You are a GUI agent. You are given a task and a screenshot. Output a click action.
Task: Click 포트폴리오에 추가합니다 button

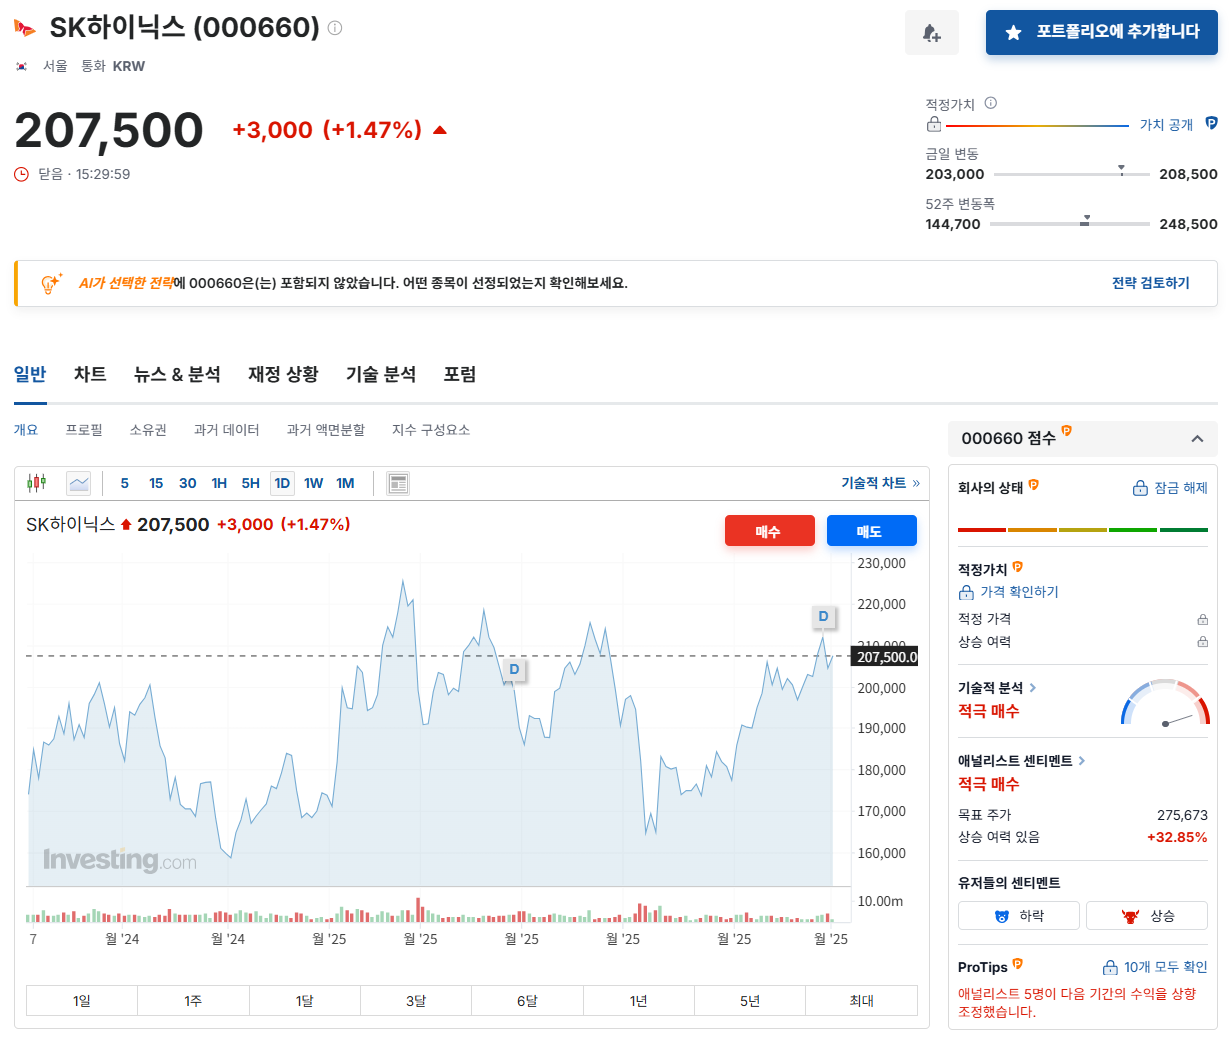click(x=1102, y=32)
